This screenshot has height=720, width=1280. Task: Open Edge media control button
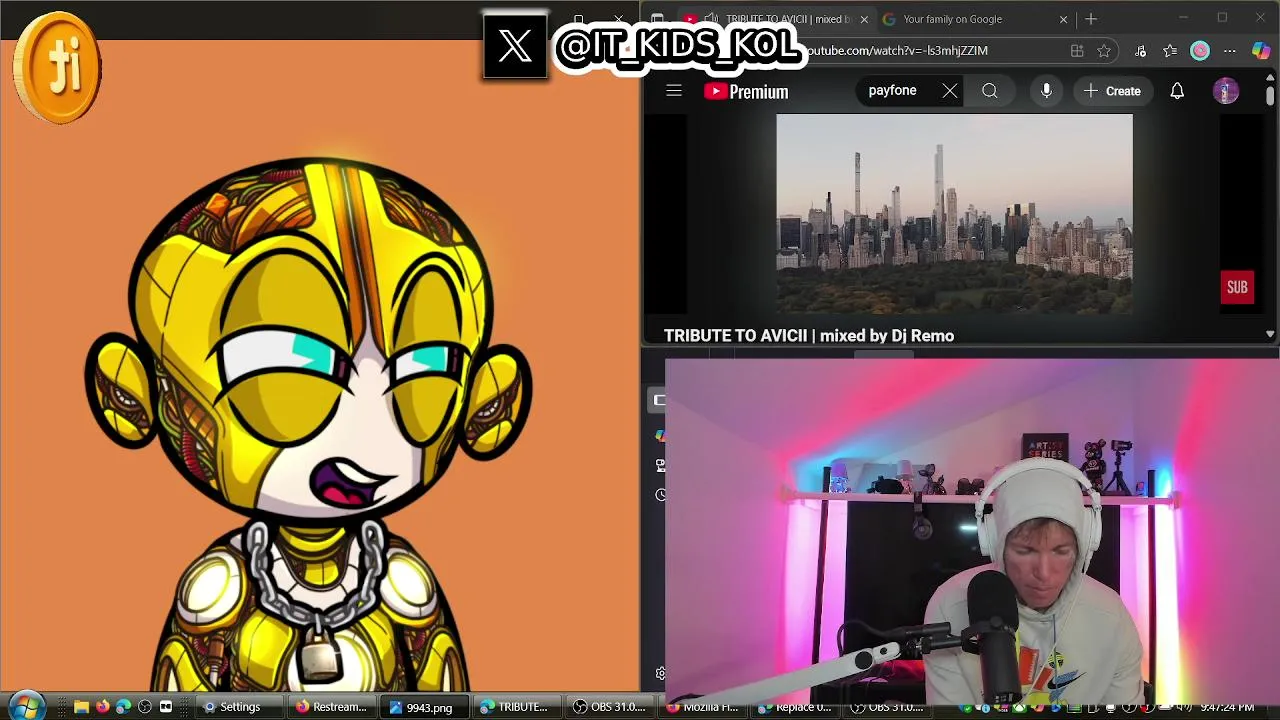pos(1140,51)
